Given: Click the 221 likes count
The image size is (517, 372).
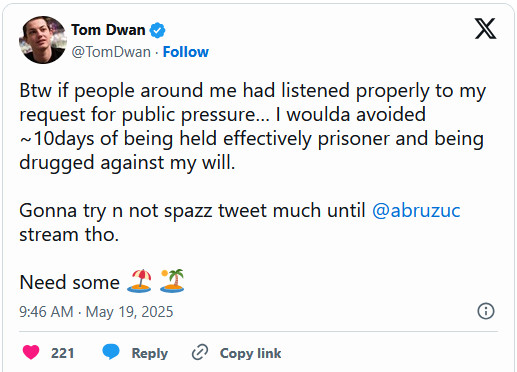Looking at the screenshot, I should click(62, 353).
